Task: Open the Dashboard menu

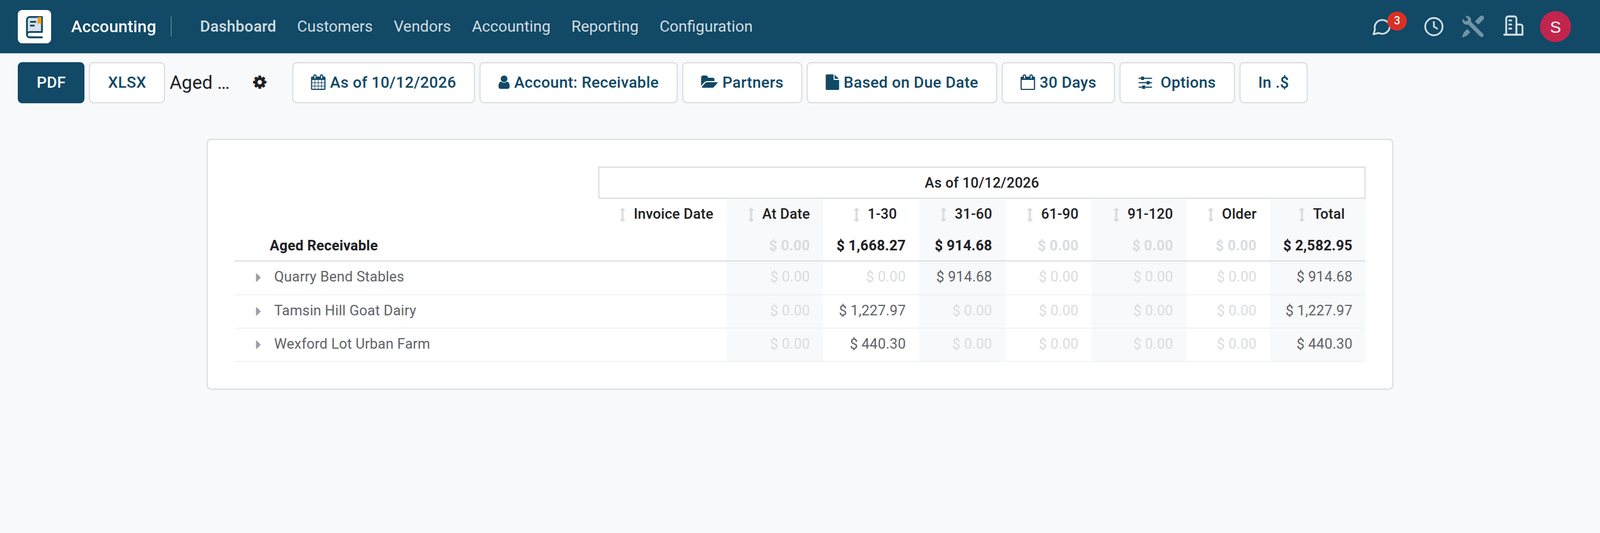Action: 238,26
